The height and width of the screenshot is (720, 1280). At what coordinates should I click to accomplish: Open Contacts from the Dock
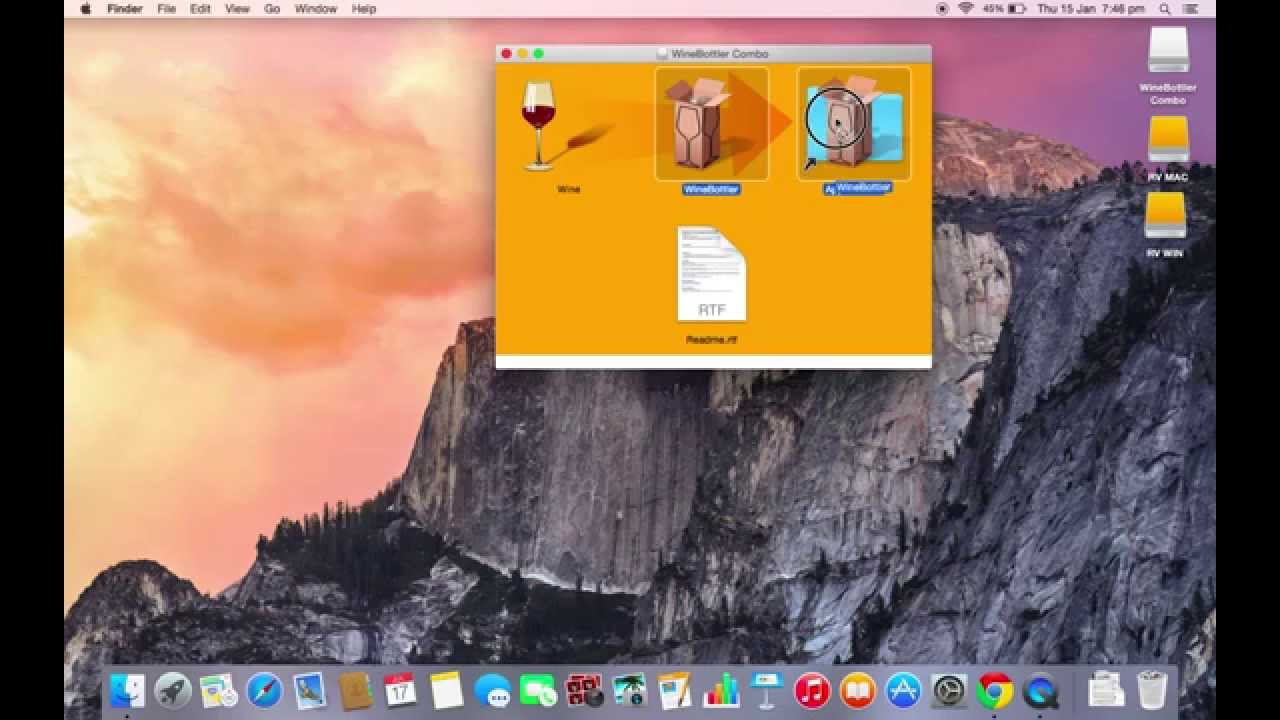tap(355, 691)
